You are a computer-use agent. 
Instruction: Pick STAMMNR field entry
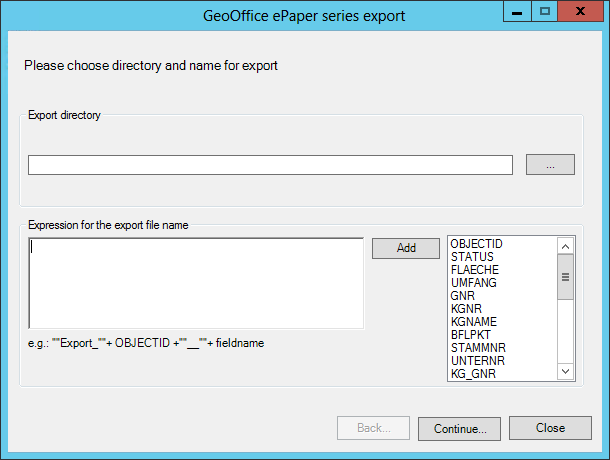(x=477, y=348)
